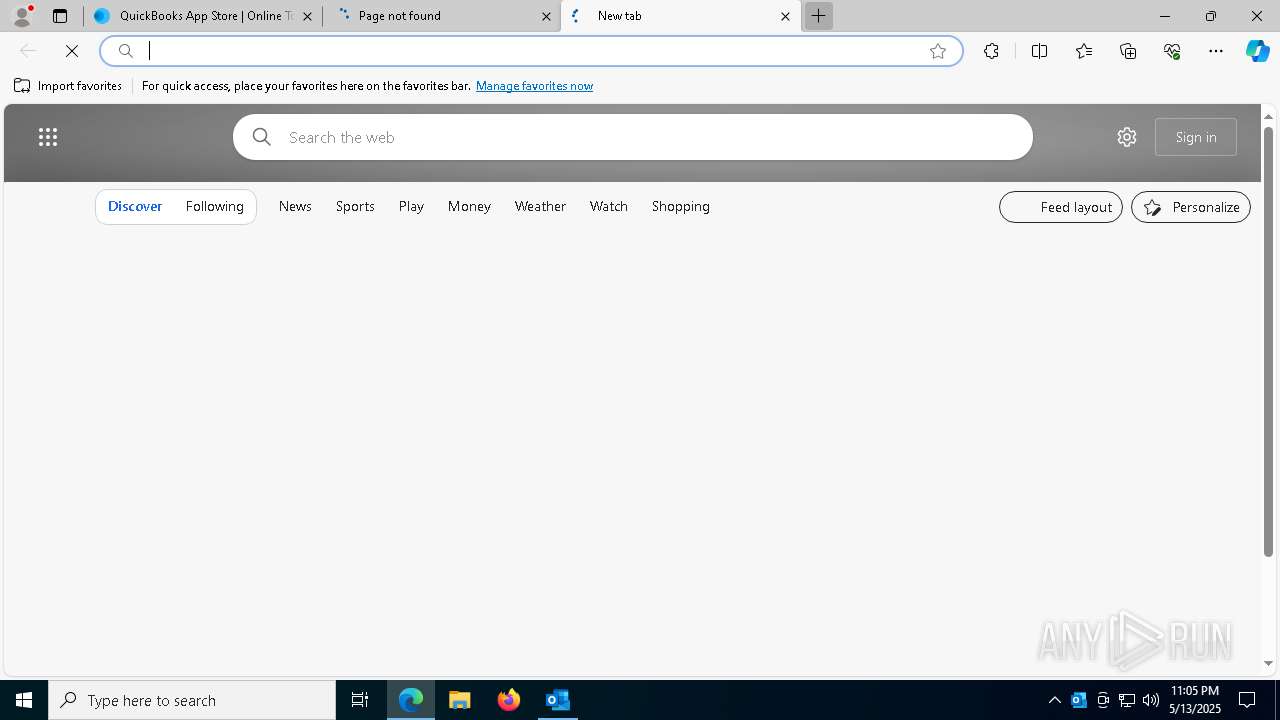
Task: Click the page vertical scrollbar
Action: pyautogui.click(x=1268, y=342)
